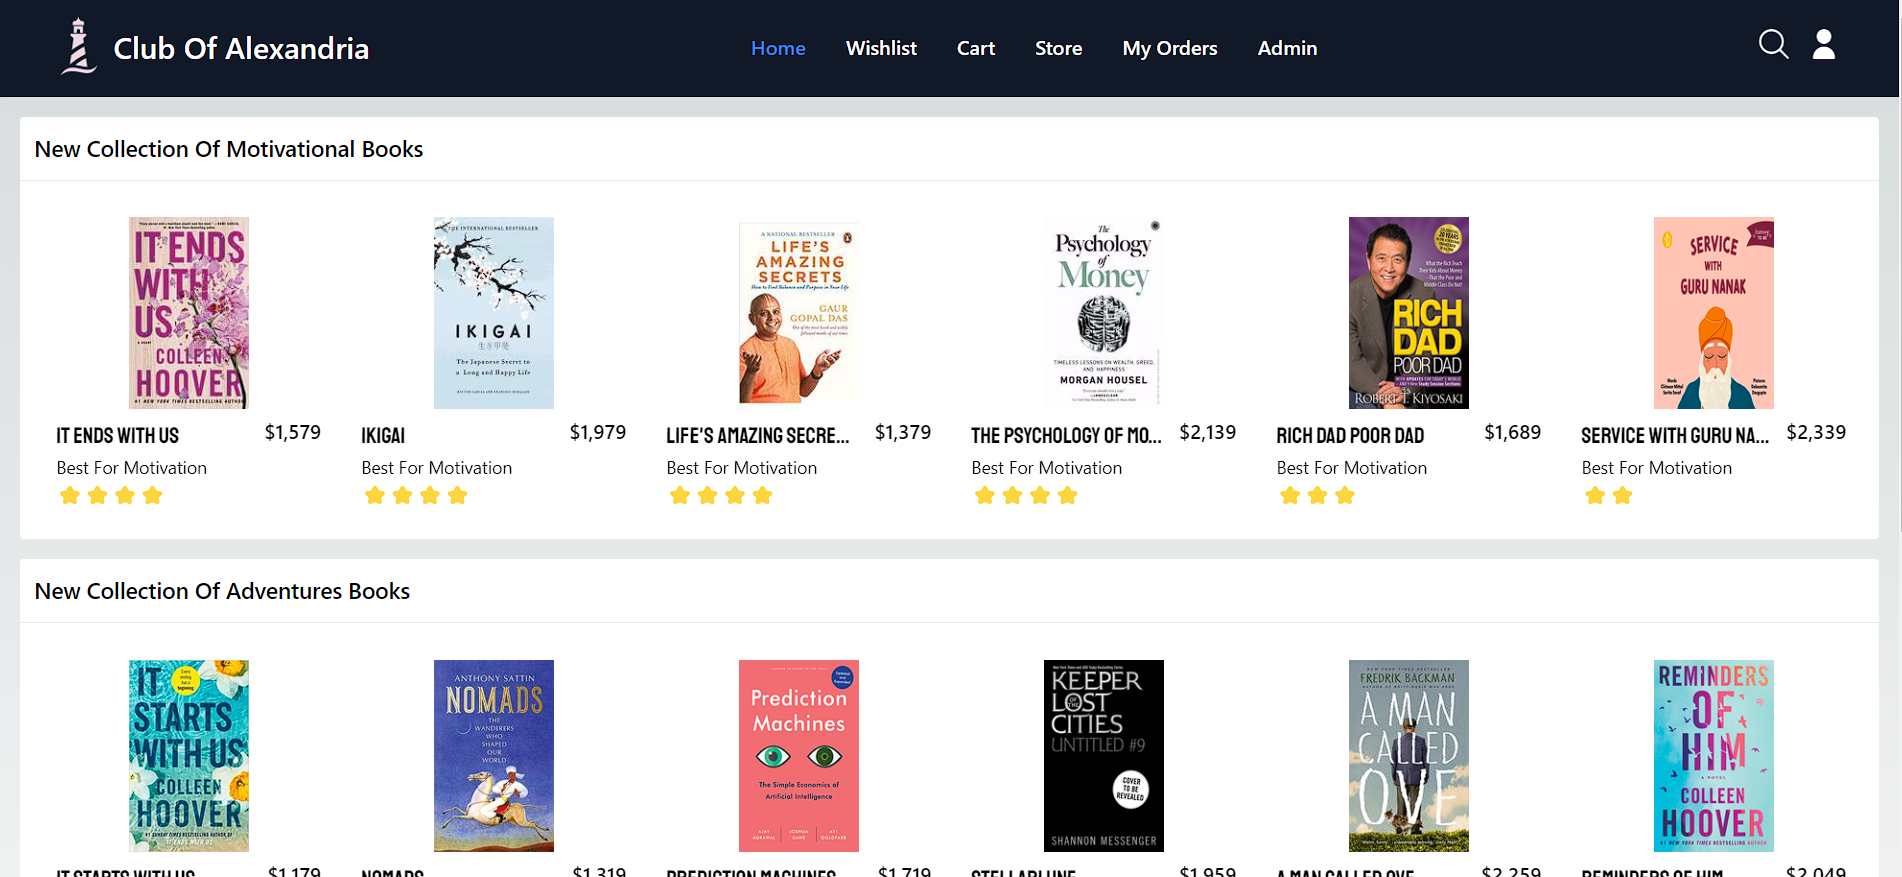
Task: Click star rating under Life's Amazing Secrets
Action: tap(721, 495)
